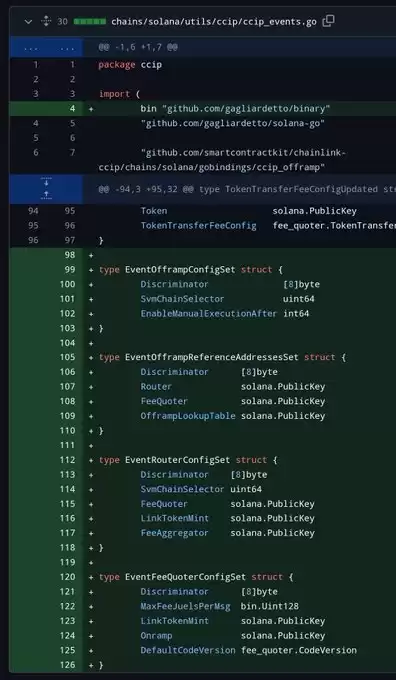
Task: Click the fee_quoter.CodeVersion type
Action: tap(299, 650)
